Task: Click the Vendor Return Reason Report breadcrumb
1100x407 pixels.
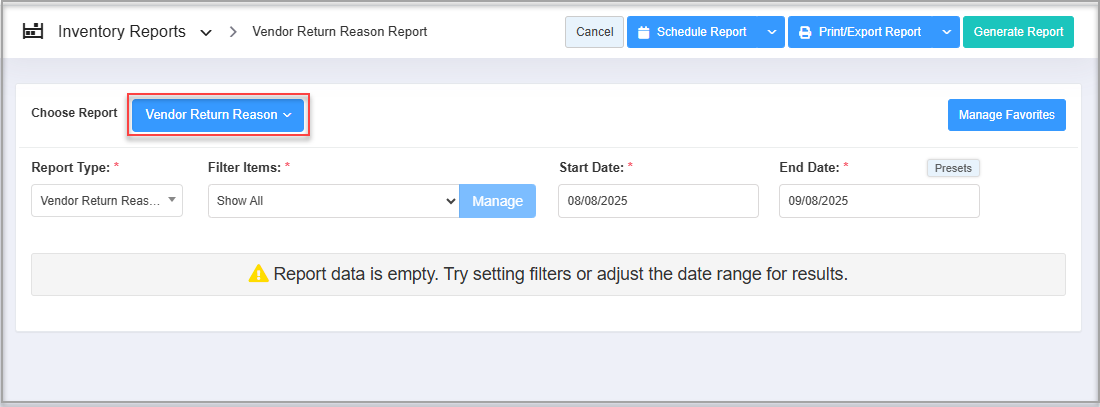Action: (340, 32)
